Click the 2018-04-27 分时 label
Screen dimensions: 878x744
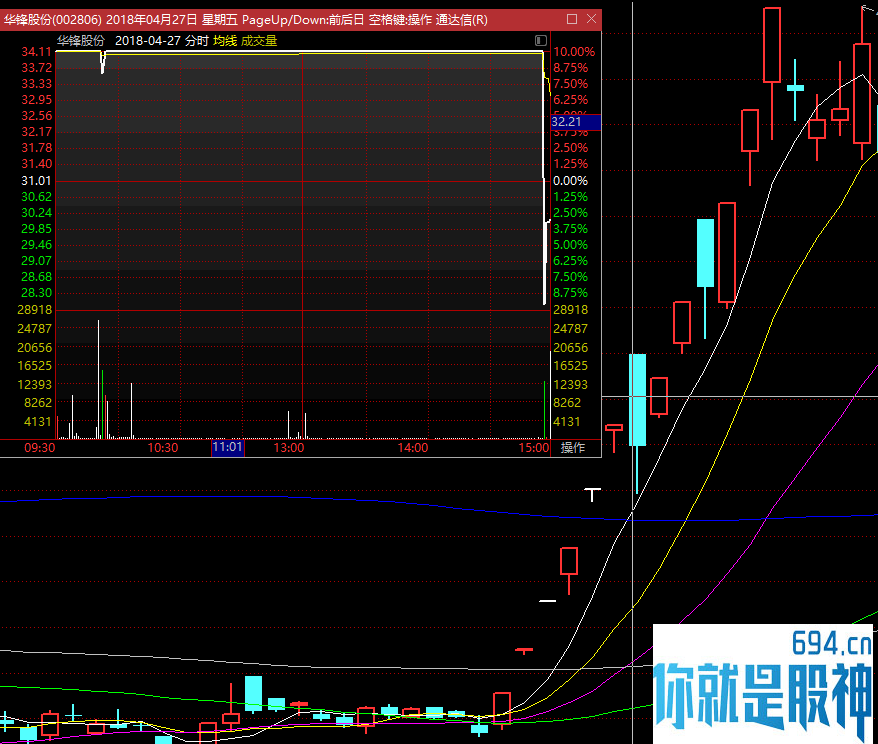coord(161,41)
